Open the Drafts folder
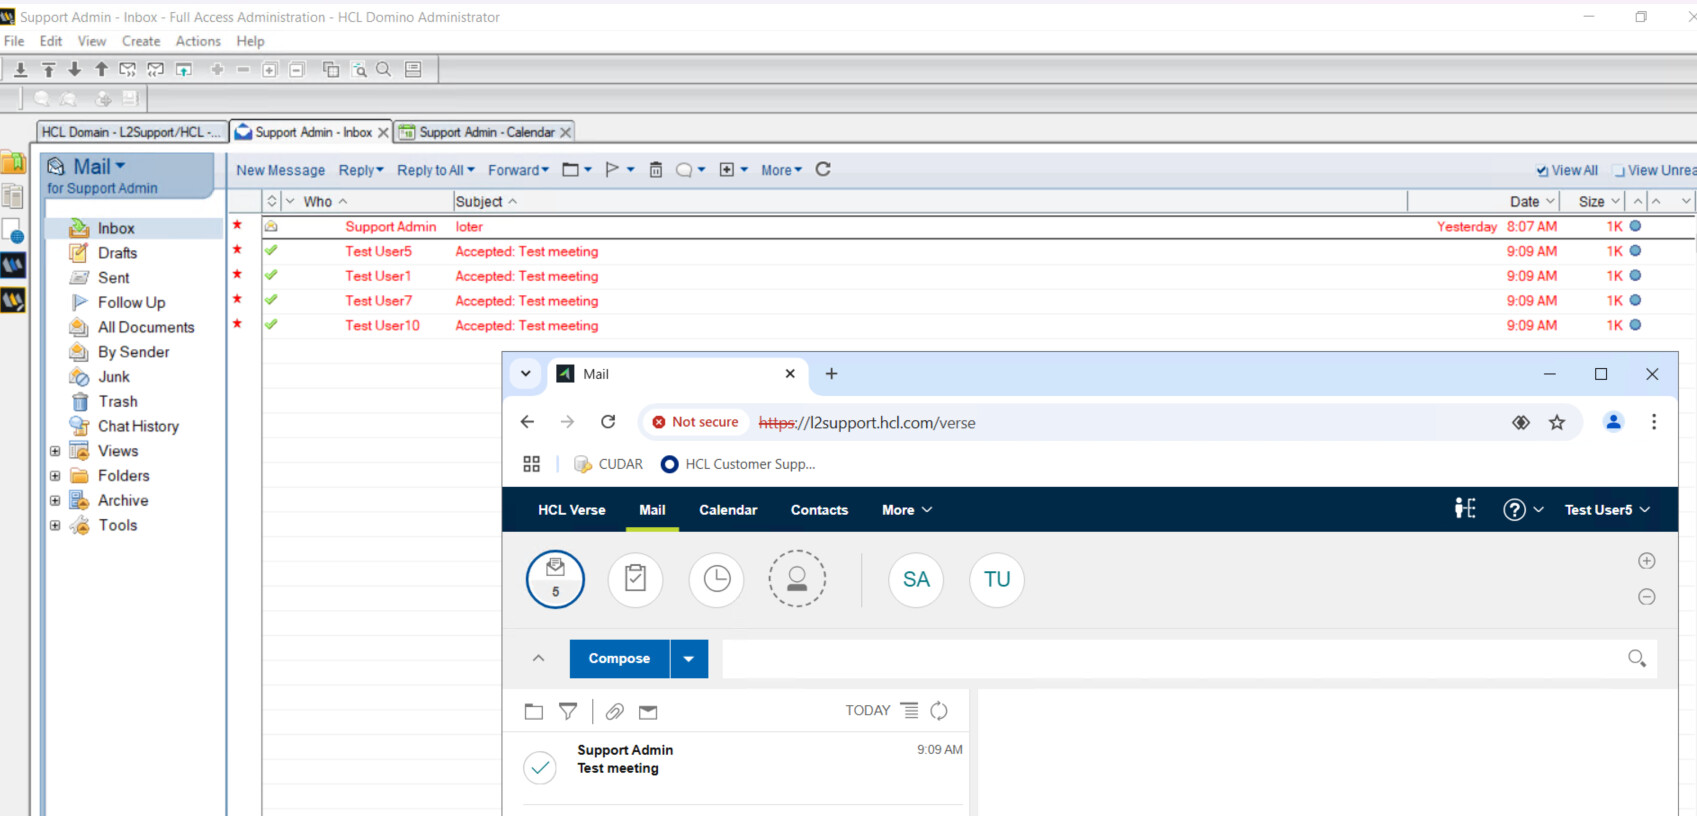Image resolution: width=1697 pixels, height=816 pixels. [117, 253]
